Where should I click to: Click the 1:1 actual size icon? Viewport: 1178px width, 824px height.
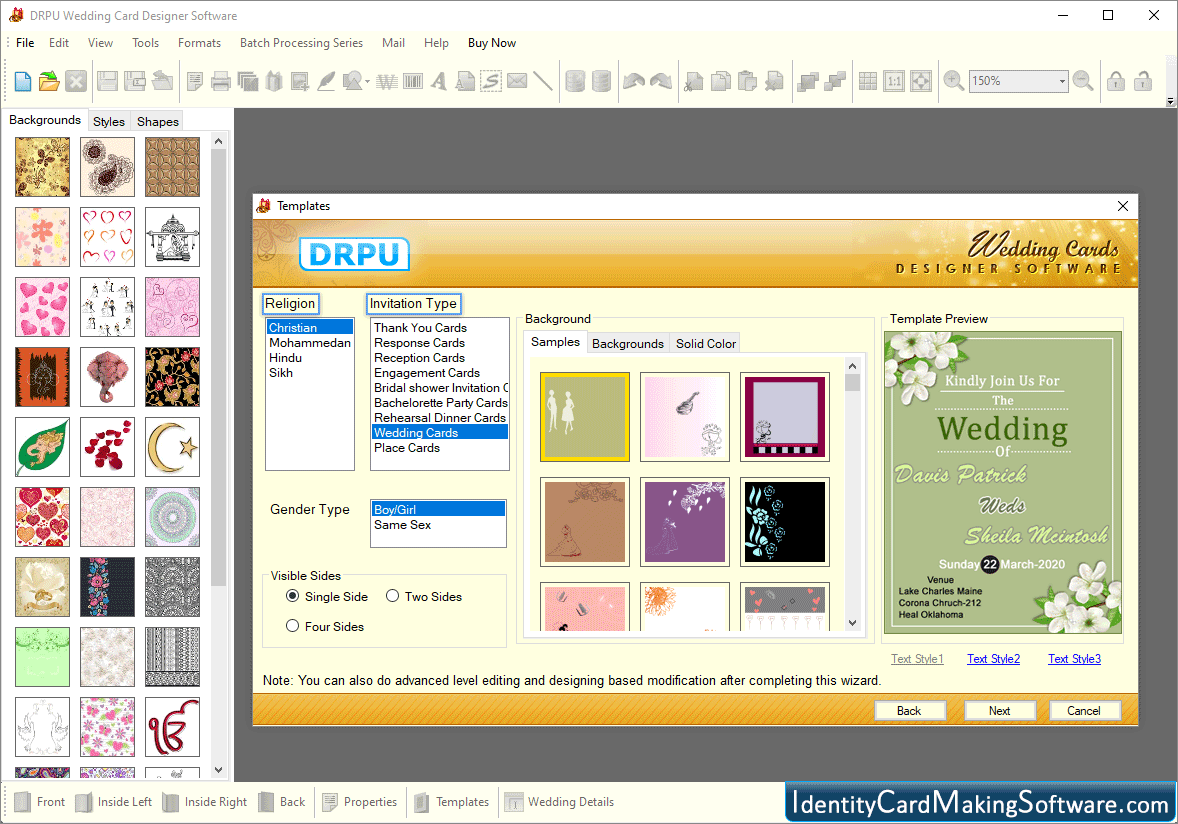tap(894, 81)
